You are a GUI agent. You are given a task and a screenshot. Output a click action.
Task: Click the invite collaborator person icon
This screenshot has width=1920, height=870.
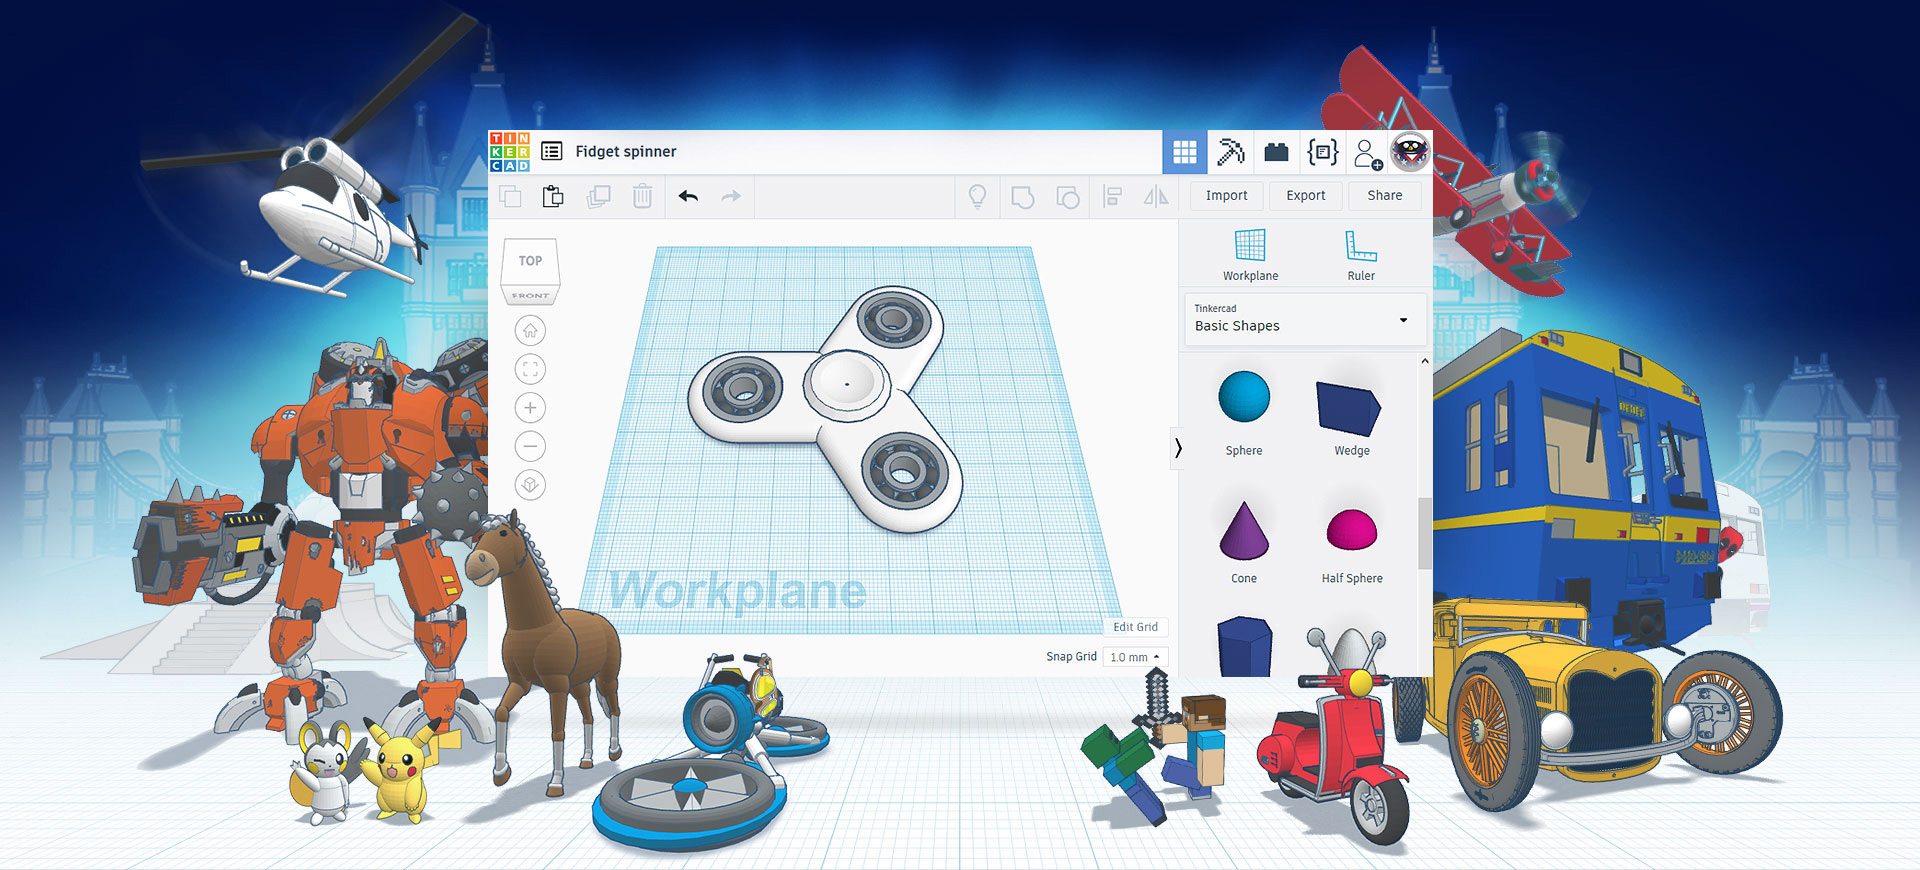(1367, 154)
